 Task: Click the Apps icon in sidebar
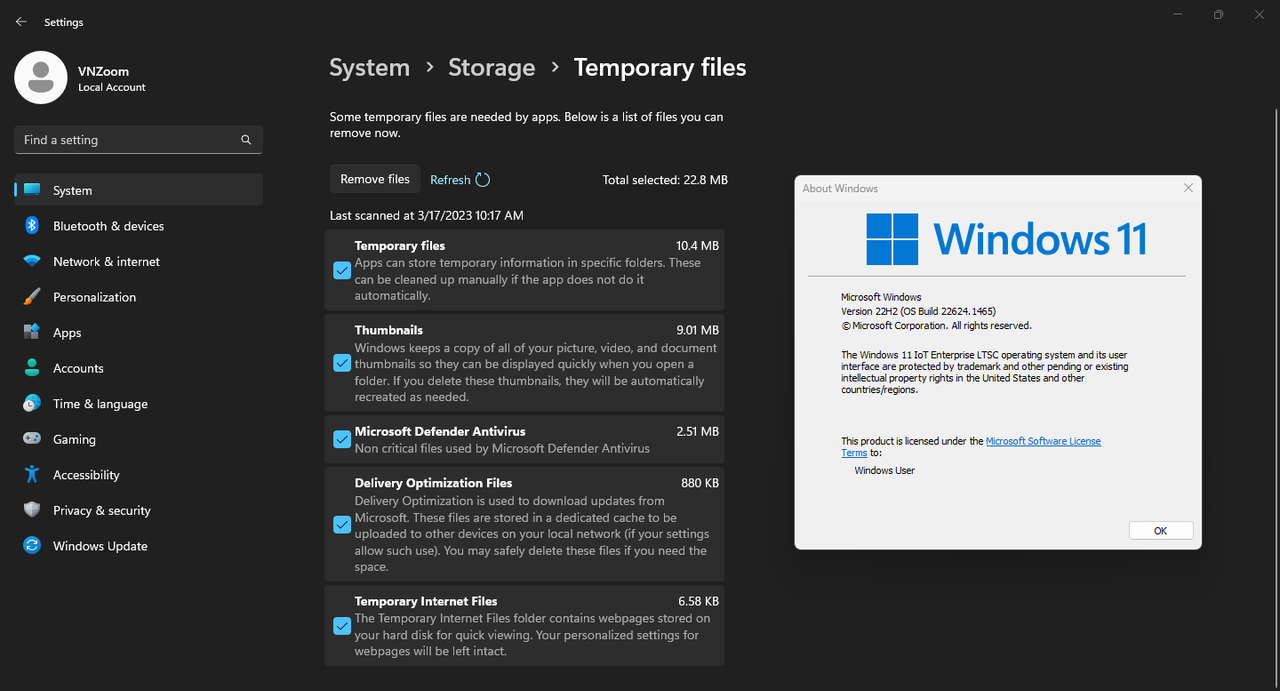tap(32, 333)
